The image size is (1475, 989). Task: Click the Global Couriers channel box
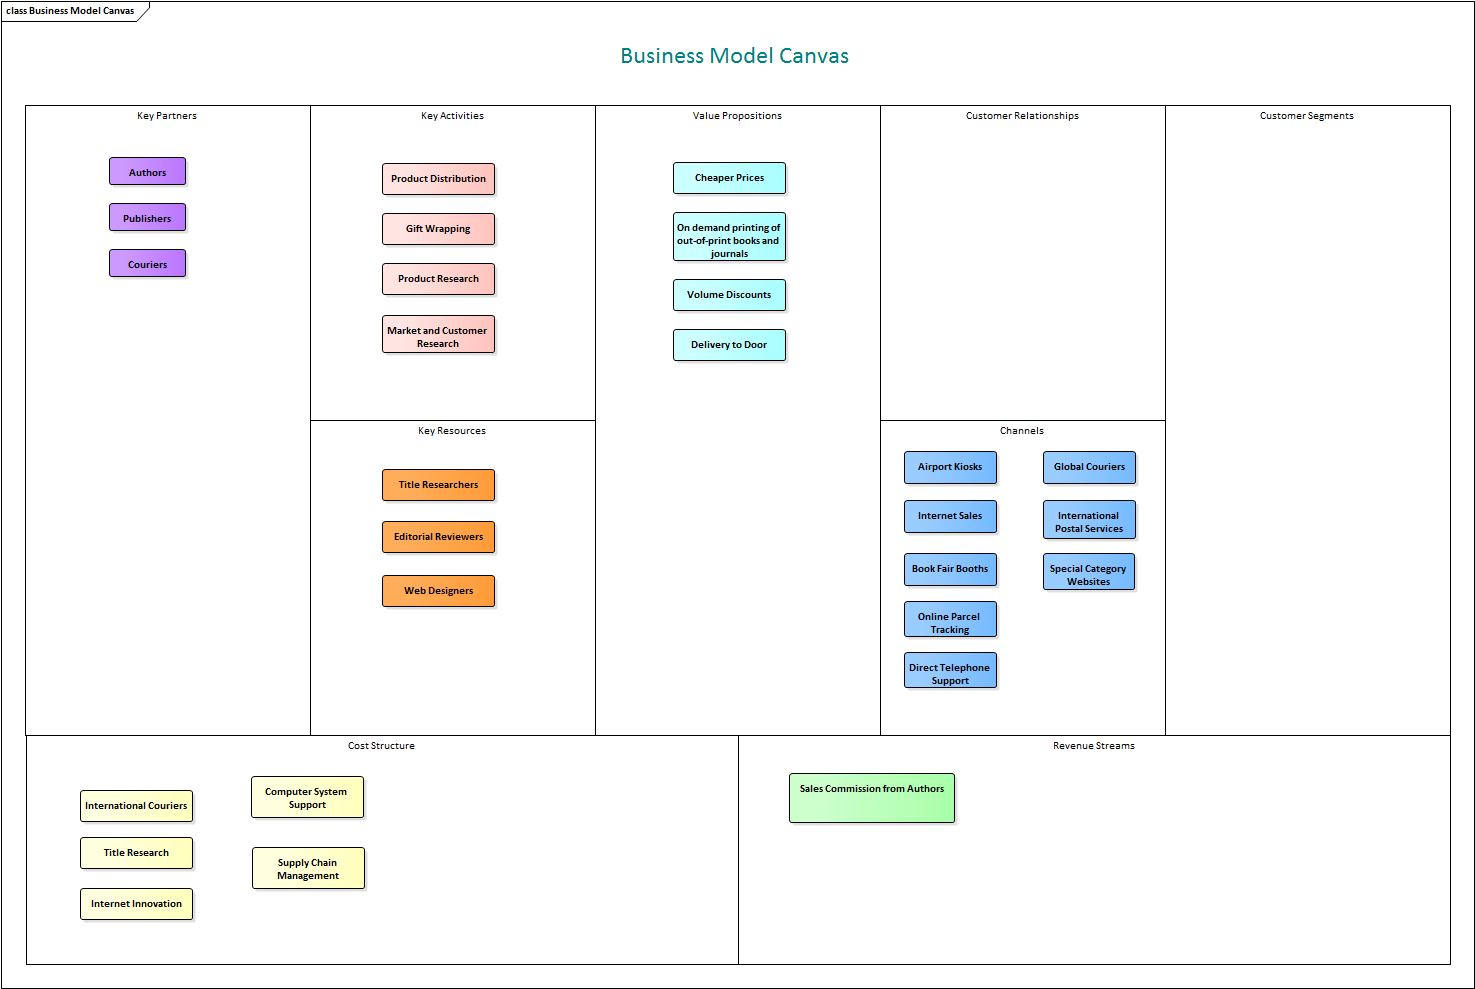tap(1089, 467)
